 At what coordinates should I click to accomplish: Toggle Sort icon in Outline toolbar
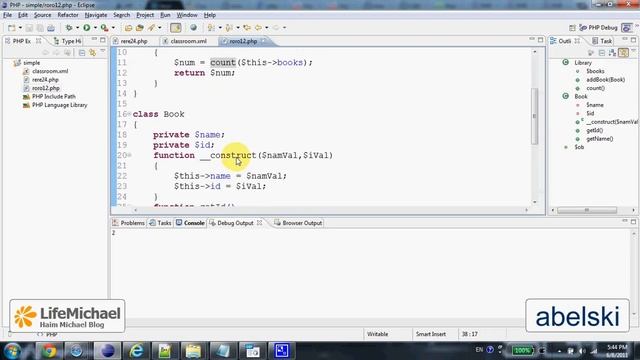[612, 53]
